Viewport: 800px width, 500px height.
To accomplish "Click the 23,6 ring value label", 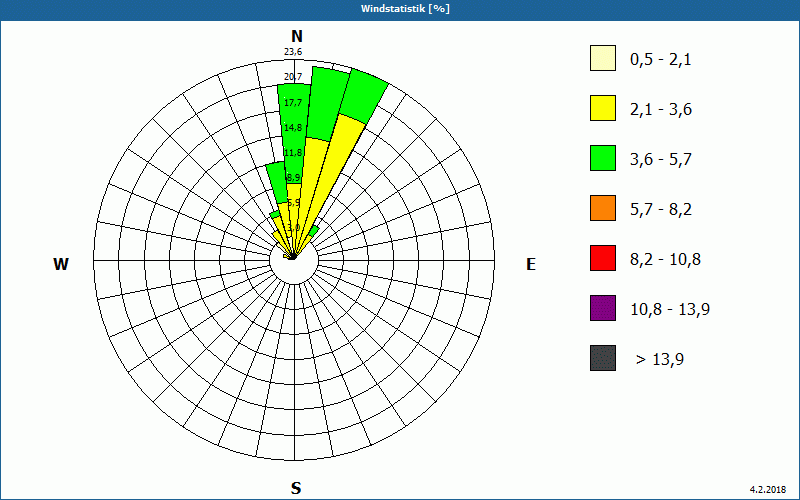I will pyautogui.click(x=293, y=52).
